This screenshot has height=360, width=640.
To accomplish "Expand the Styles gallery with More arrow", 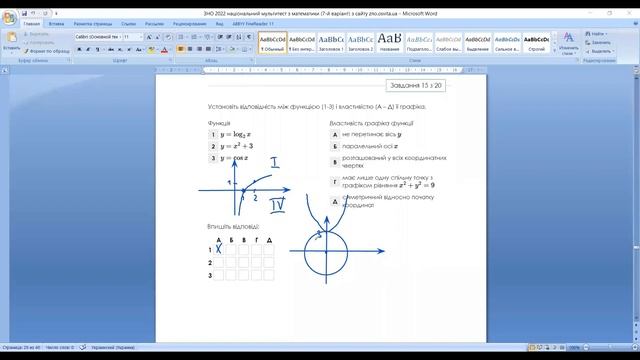I will point(554,51).
